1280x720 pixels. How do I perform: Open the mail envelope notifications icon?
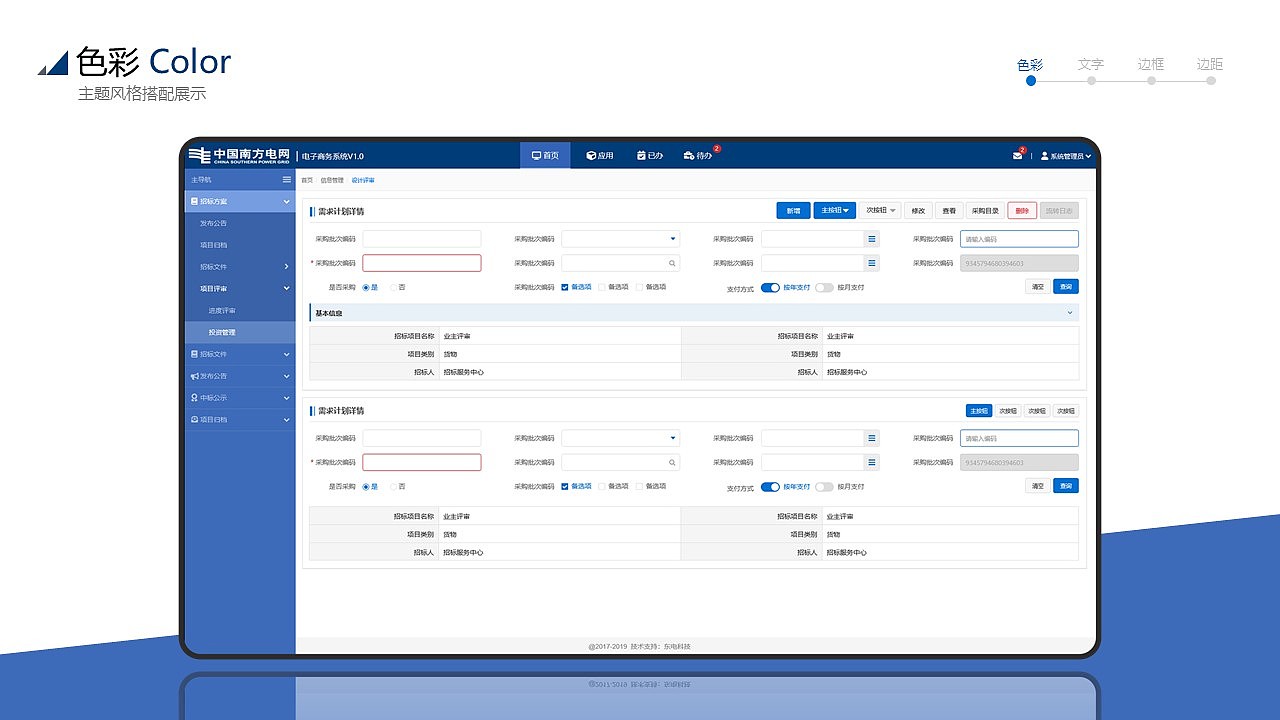[1017, 156]
